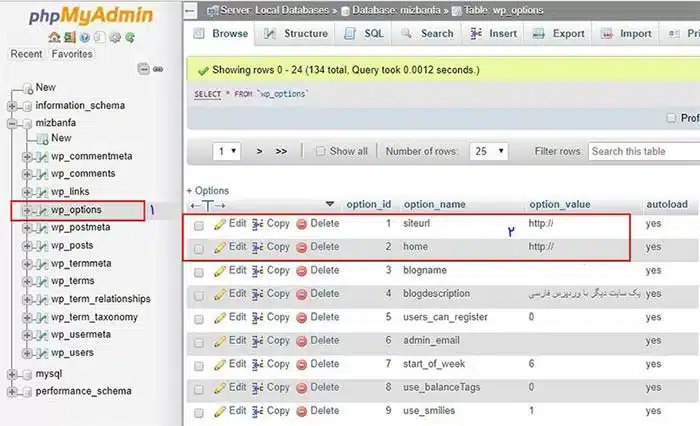This screenshot has width=700, height=426.
Task: Enable the Show all checkbox
Action: pos(320,152)
